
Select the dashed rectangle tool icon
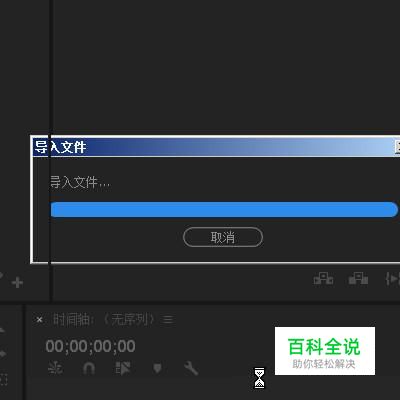click(3, 379)
